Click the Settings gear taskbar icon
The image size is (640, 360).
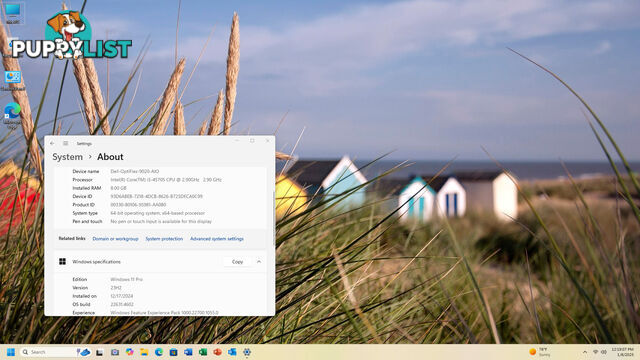pos(247,352)
